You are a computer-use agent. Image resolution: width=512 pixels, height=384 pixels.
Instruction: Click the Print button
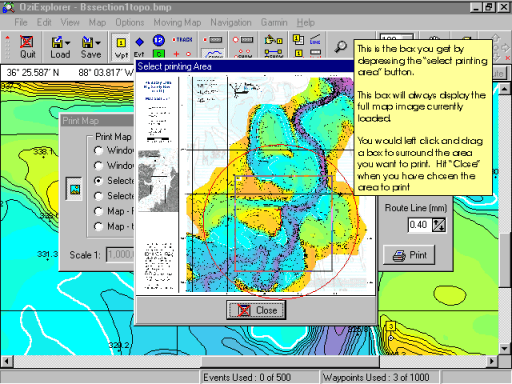[409, 255]
